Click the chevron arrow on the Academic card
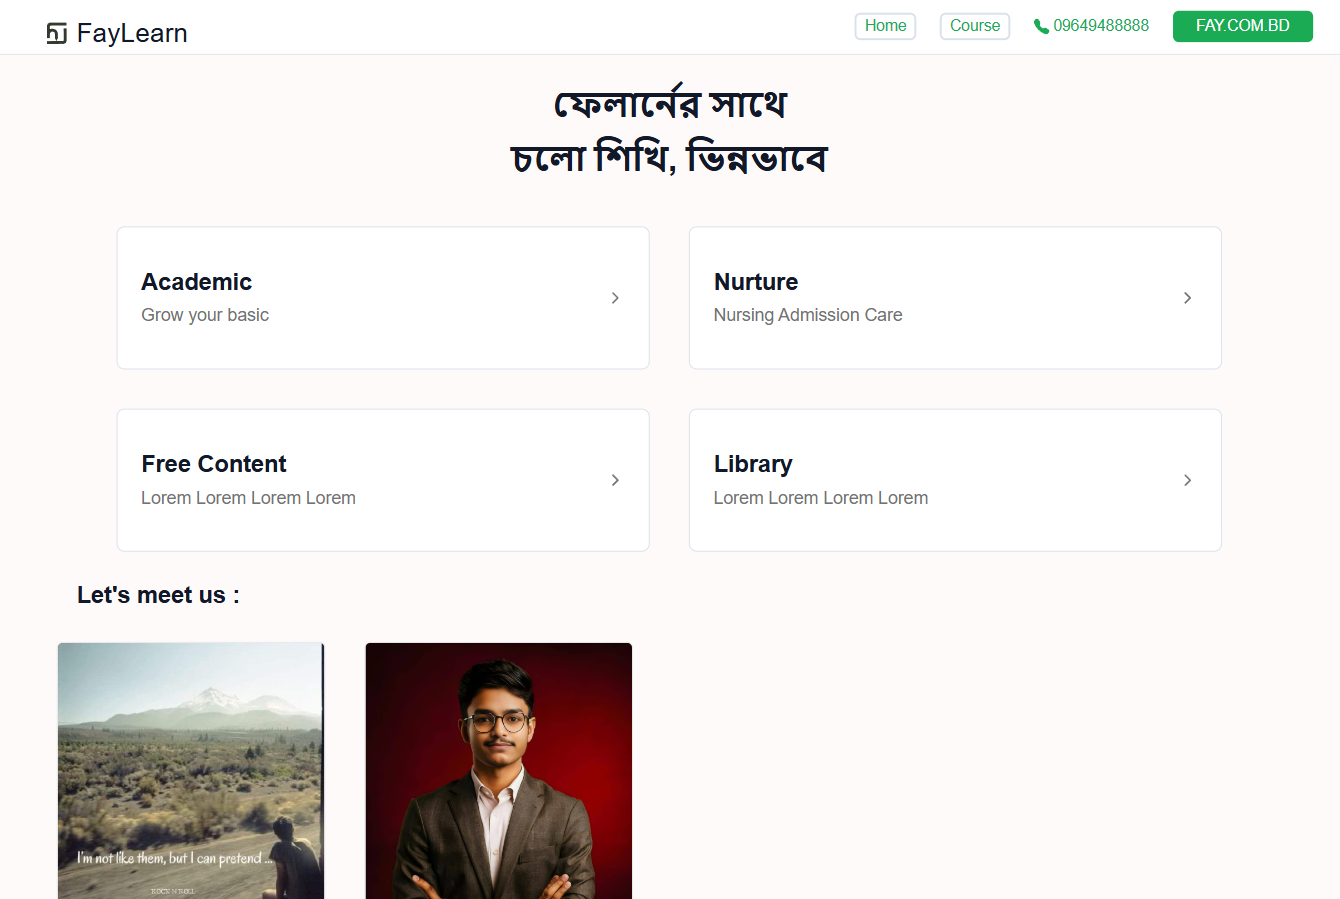Image resolution: width=1340 pixels, height=899 pixels. [615, 298]
